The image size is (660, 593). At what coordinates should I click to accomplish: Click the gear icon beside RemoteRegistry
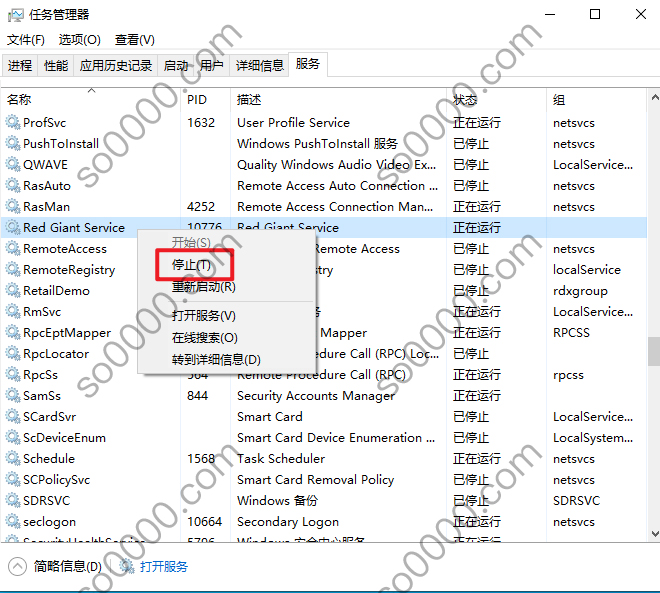pyautogui.click(x=13, y=270)
